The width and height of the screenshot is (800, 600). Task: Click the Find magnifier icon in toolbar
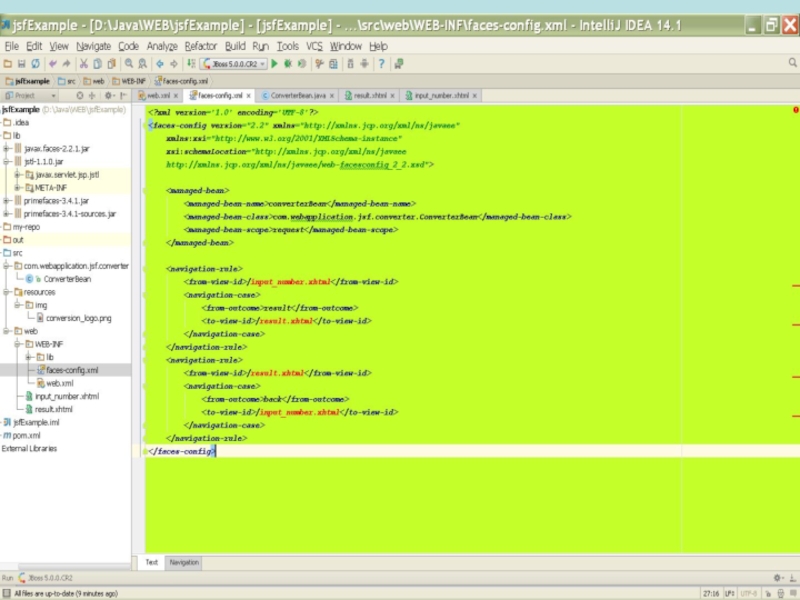128,64
